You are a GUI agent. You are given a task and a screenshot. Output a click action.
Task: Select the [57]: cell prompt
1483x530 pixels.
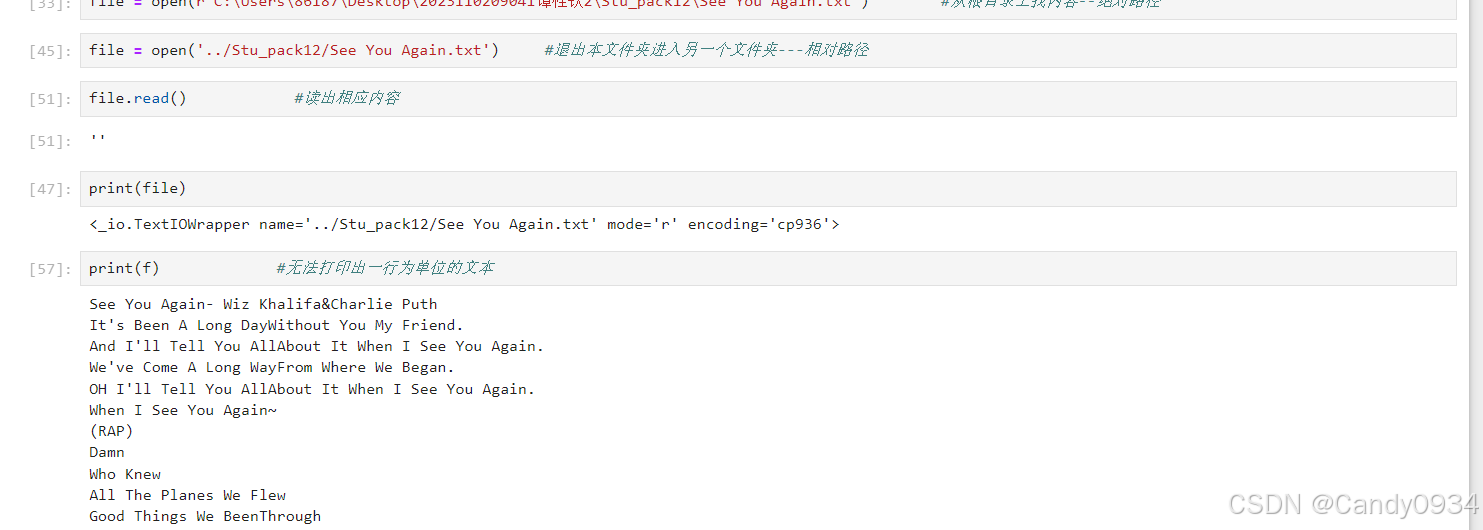(x=51, y=269)
